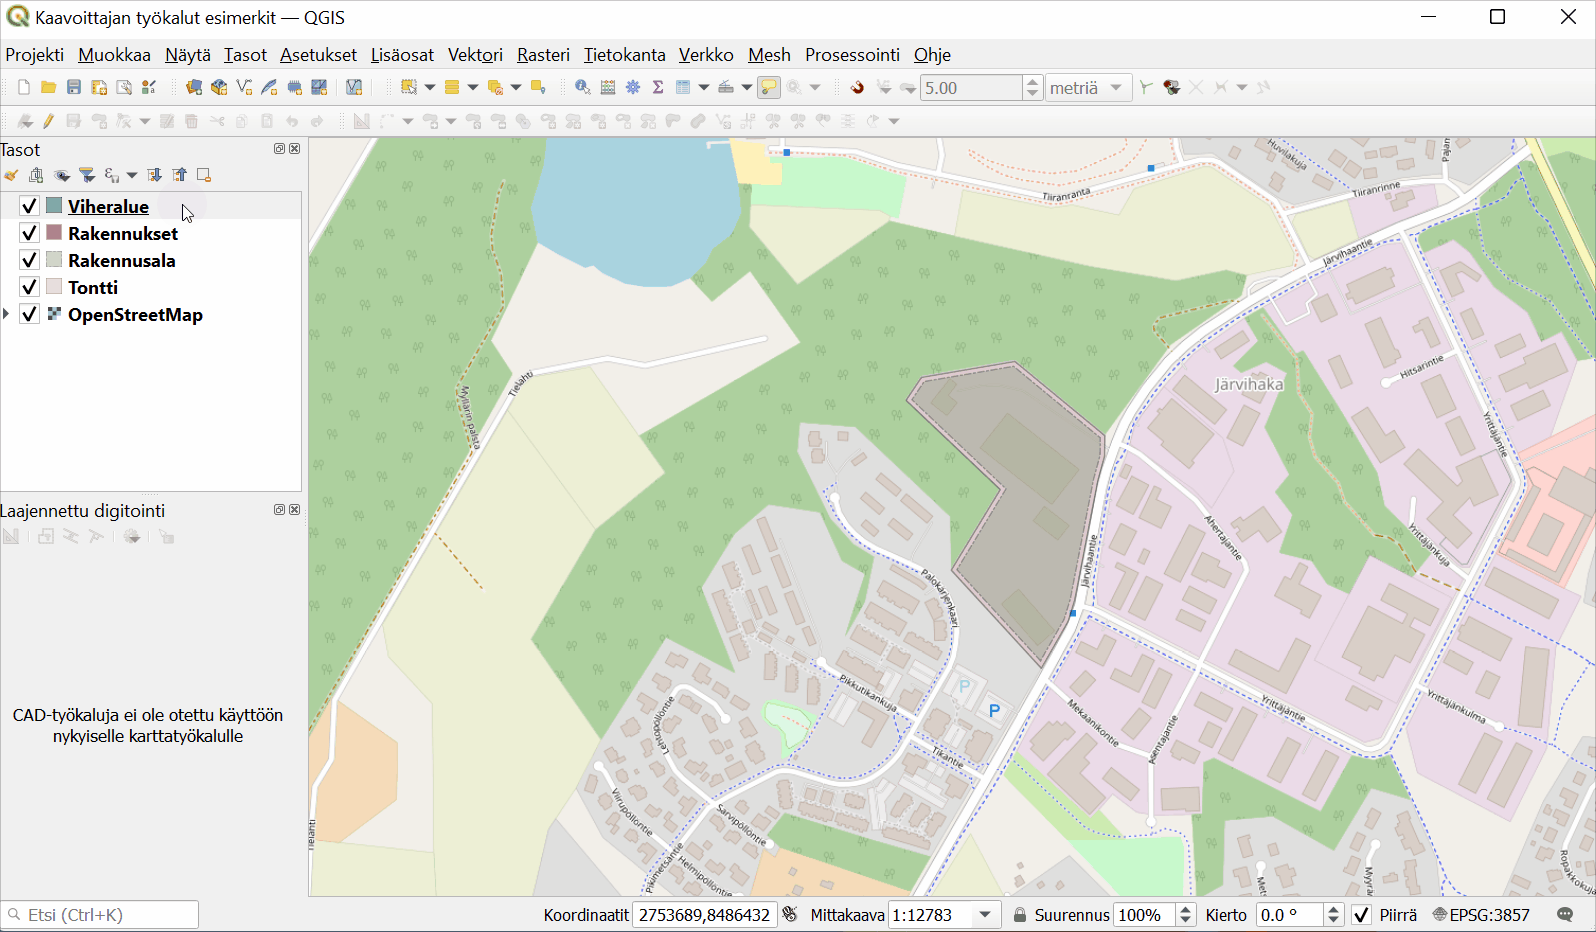
Task: Open the metriä units dropdown
Action: (x=1116, y=88)
